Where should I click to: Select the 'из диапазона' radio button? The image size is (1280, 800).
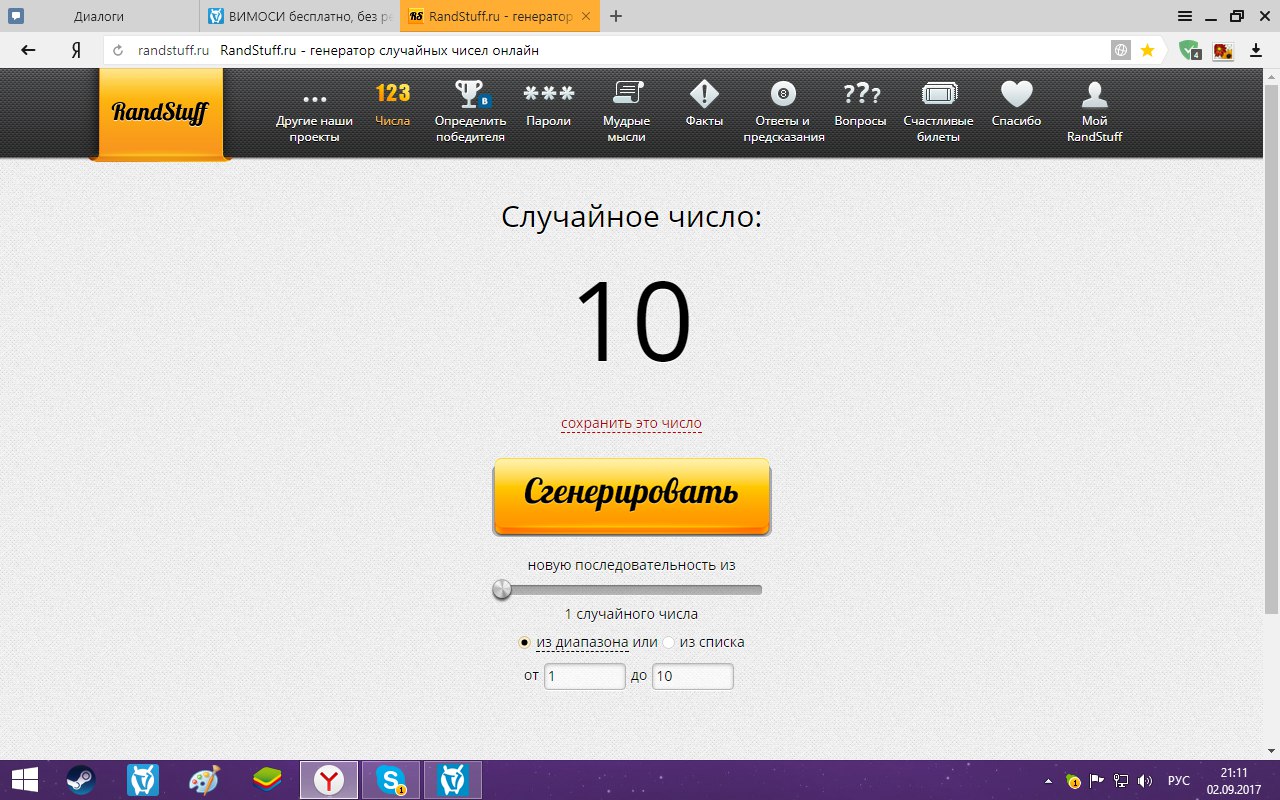[x=524, y=642]
